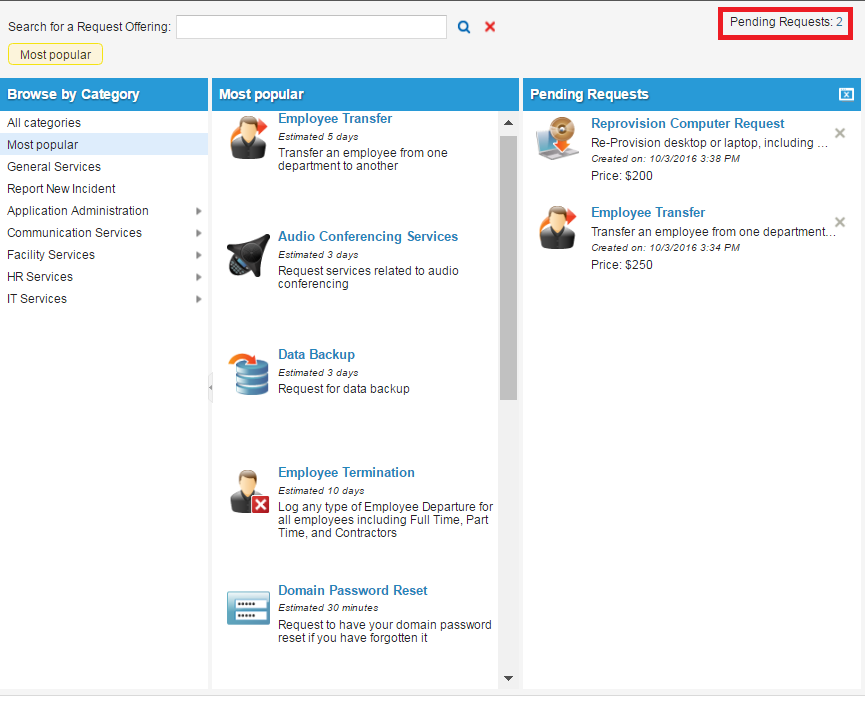This screenshot has height=702, width=865.
Task: Click the search magnifier icon
Action: click(464, 27)
